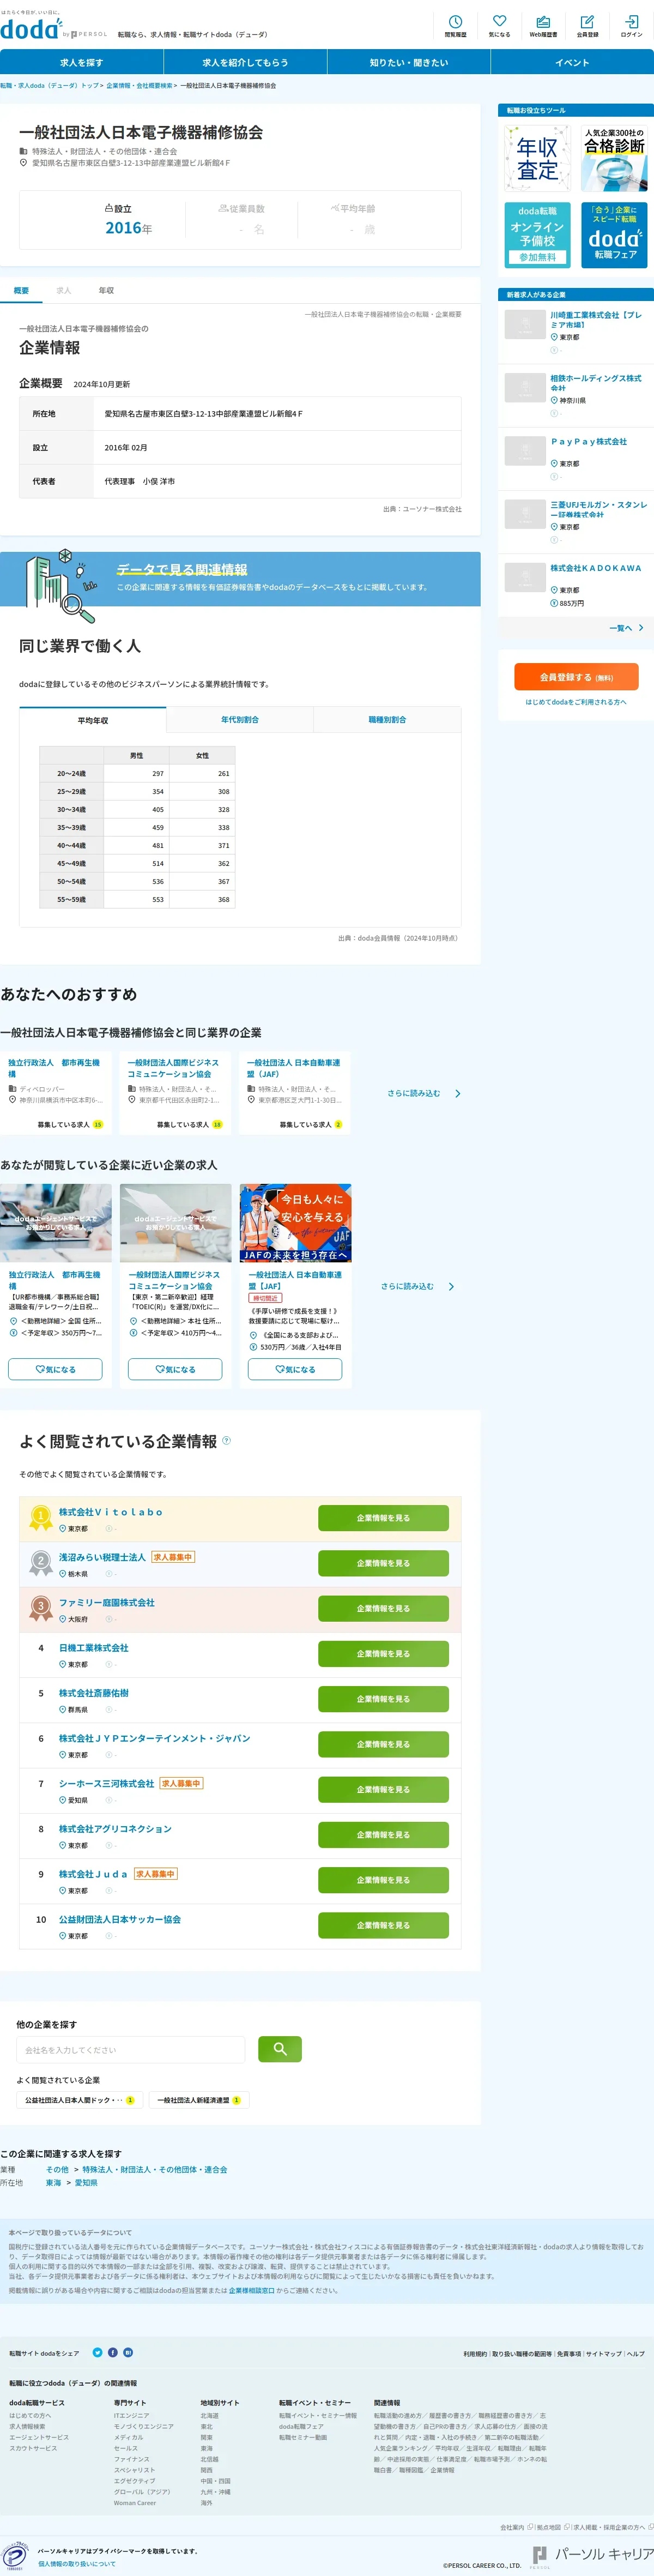Open 年収査定 tool banner
Screen dimensions: 654x2576
(x=537, y=157)
